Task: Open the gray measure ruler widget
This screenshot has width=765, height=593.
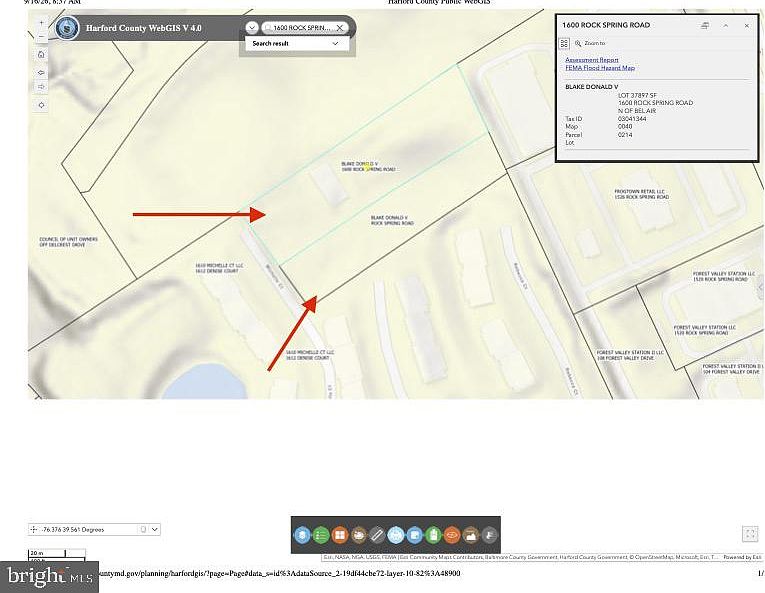Action: 377,535
